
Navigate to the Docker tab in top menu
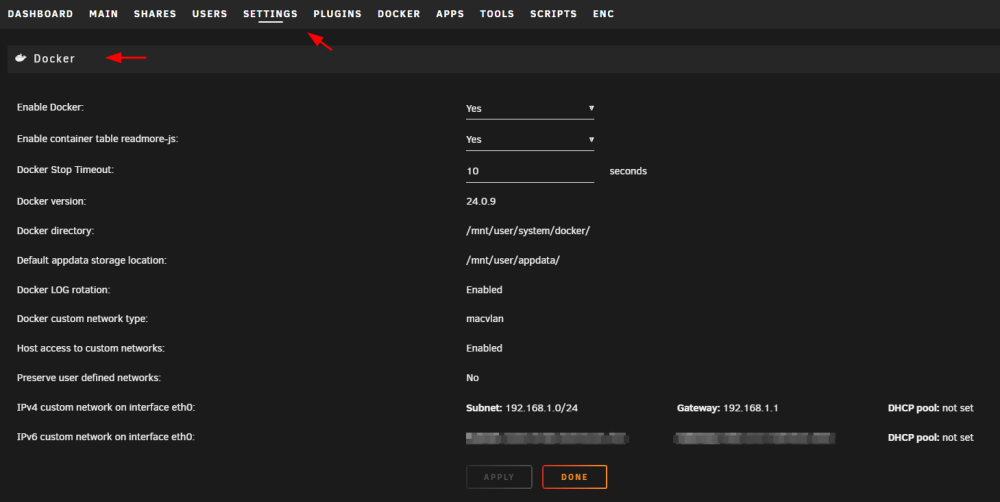pos(399,13)
